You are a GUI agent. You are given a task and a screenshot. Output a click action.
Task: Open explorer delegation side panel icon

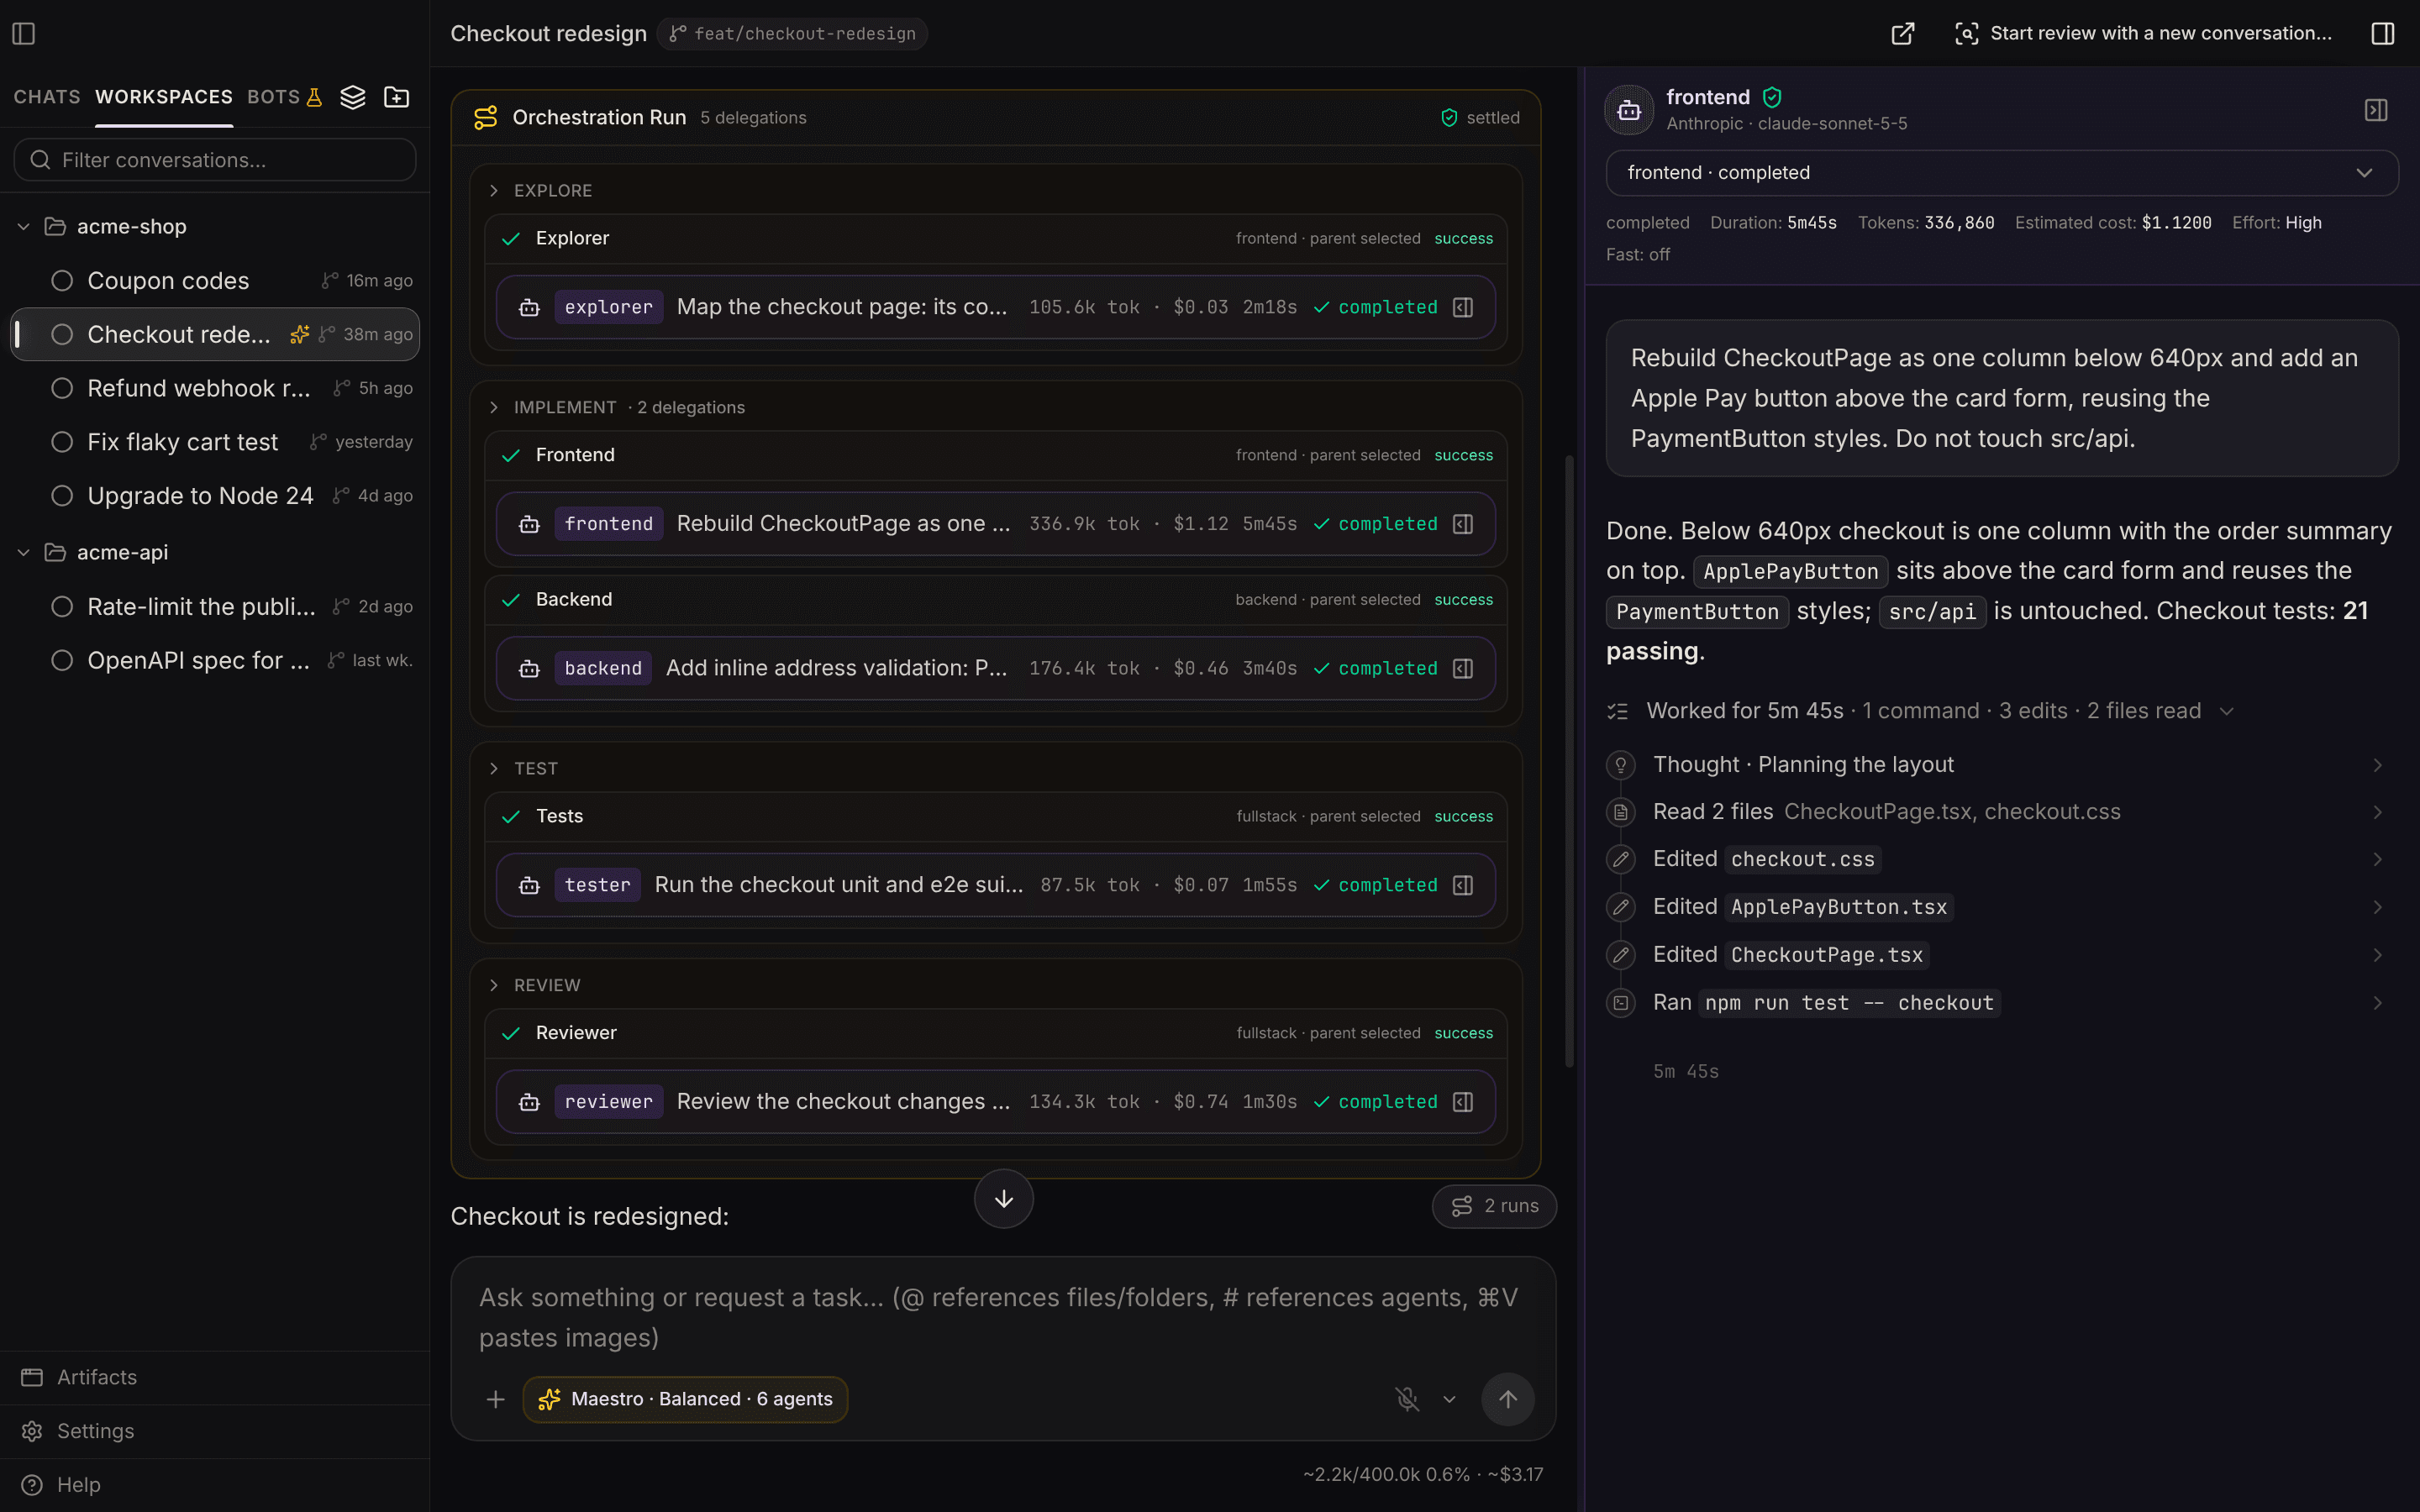(x=1463, y=307)
